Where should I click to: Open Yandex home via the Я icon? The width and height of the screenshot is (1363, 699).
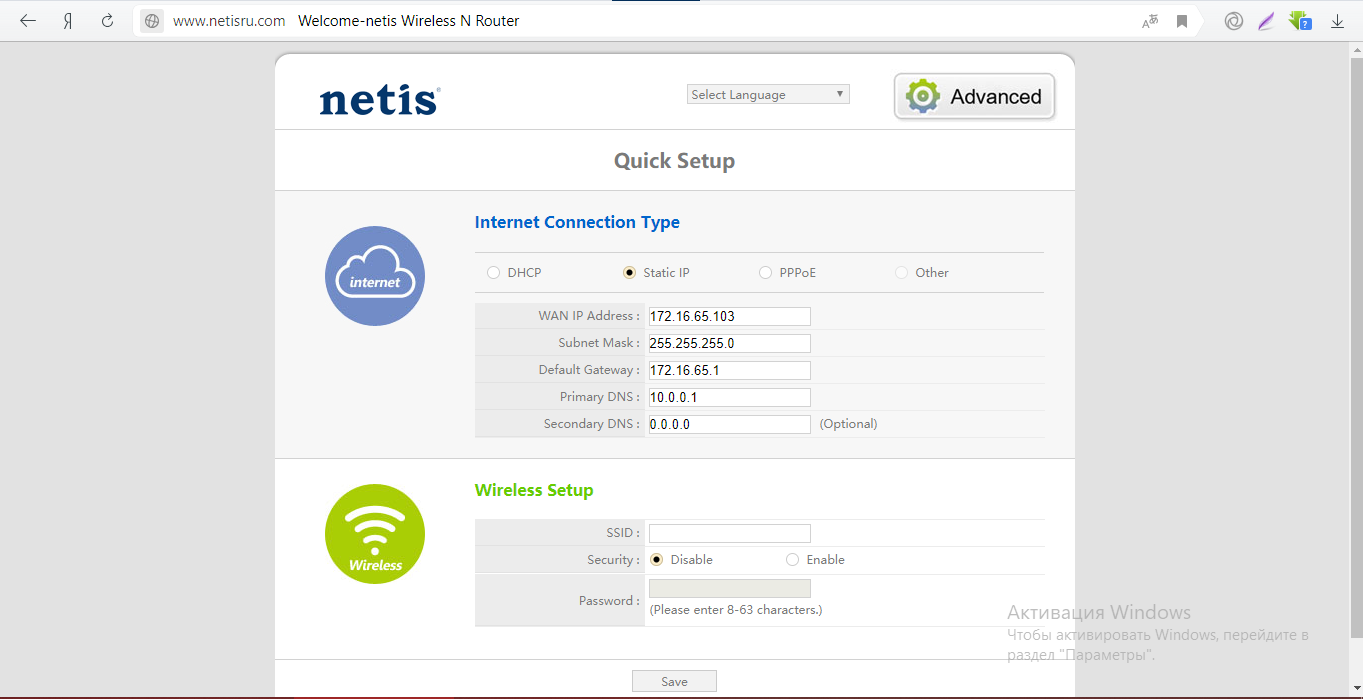(68, 21)
